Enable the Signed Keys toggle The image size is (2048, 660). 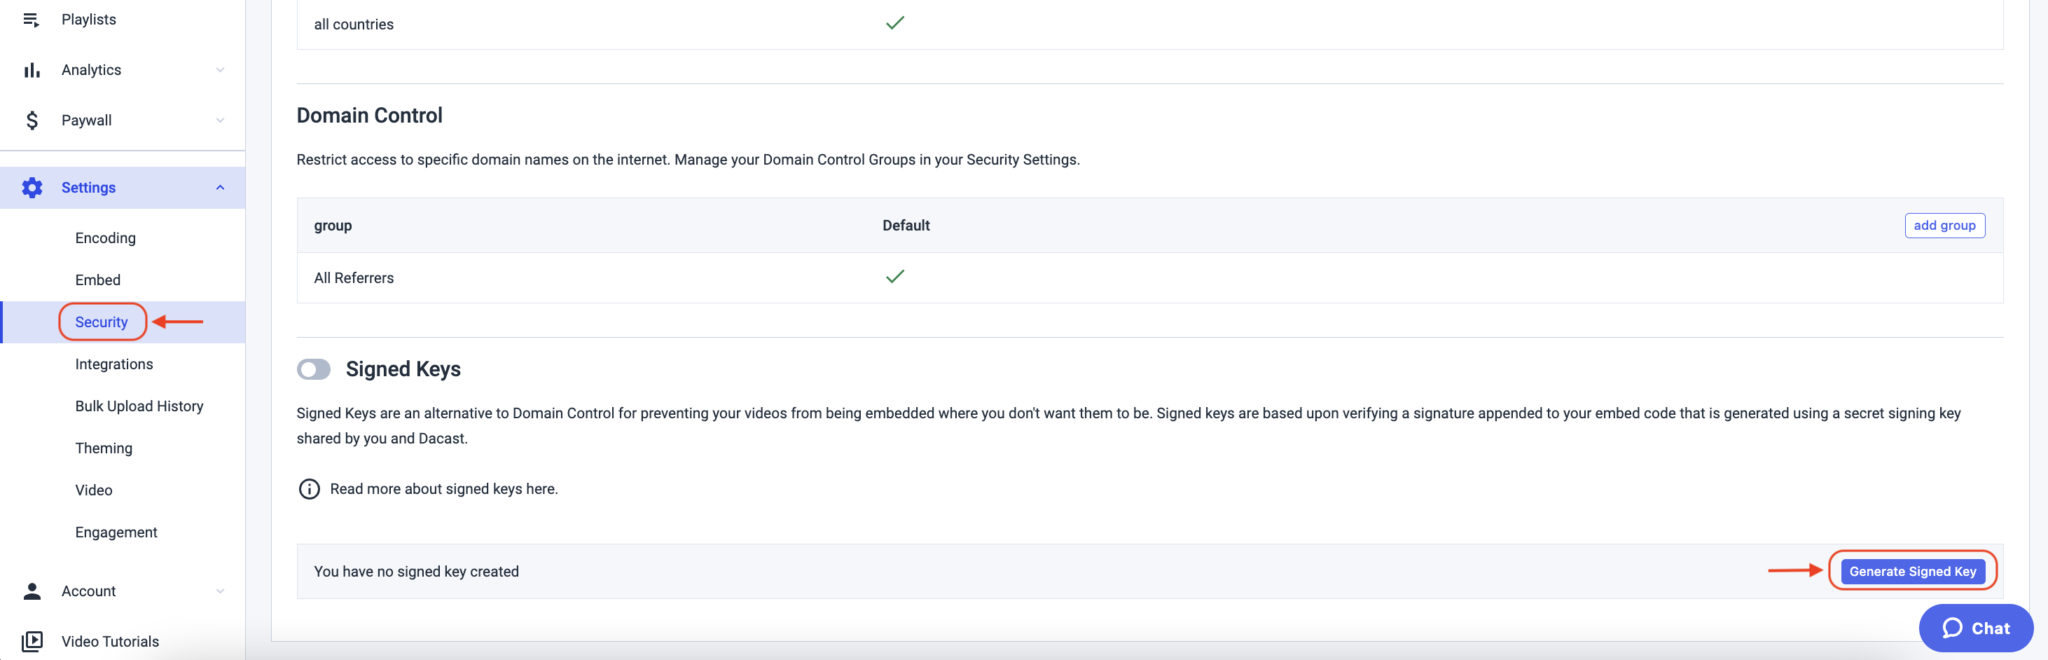pyautogui.click(x=314, y=369)
